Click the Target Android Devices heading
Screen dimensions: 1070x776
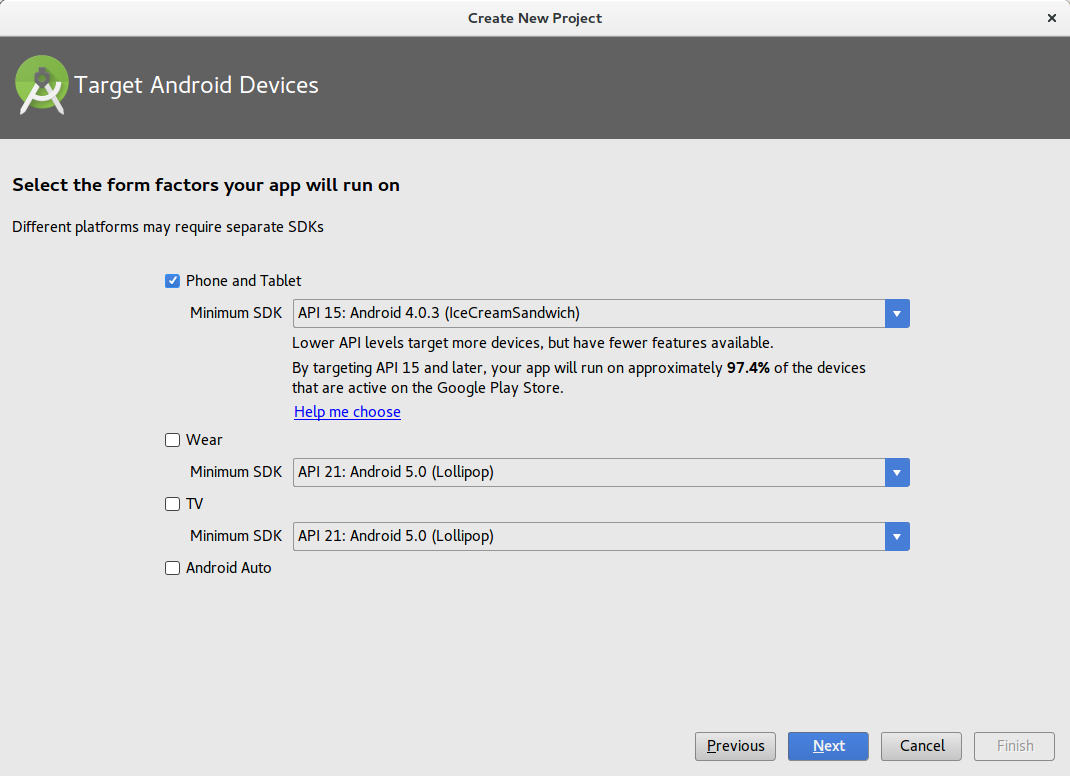point(197,85)
